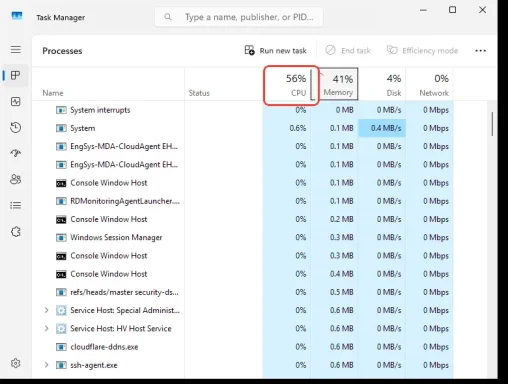
Task: Open the Startup apps icon in sidebar
Action: point(16,153)
